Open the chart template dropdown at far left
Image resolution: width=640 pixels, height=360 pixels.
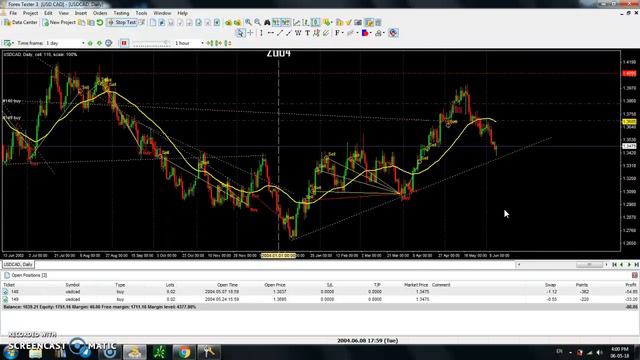[x=9, y=43]
